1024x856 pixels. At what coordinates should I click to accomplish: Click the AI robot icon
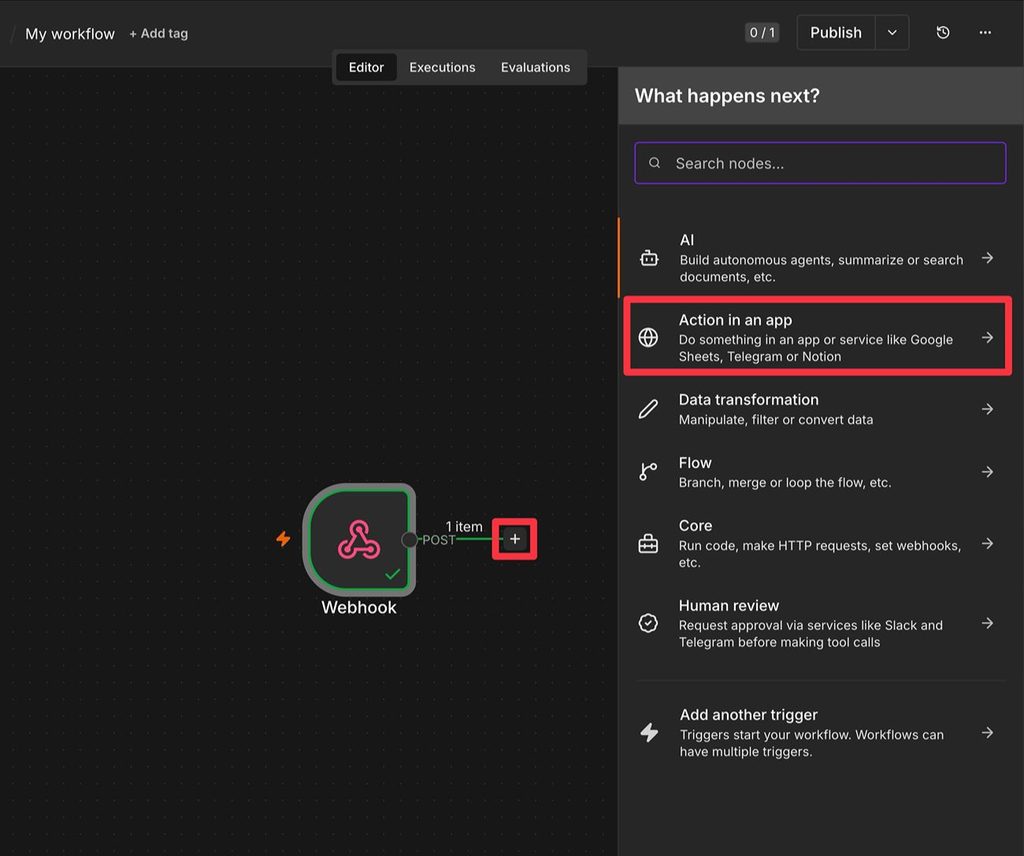point(649,259)
